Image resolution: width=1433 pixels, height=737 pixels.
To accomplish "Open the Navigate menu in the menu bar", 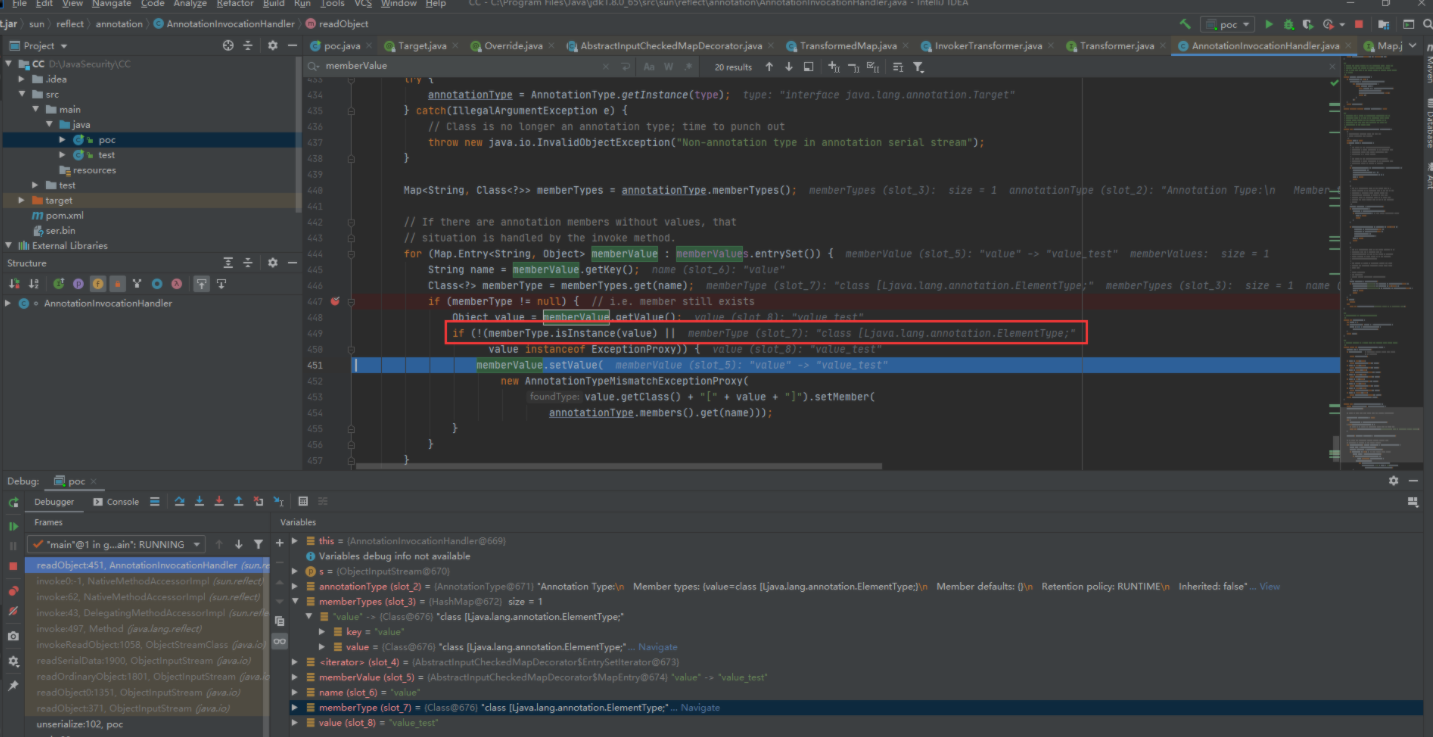I will (x=111, y=4).
